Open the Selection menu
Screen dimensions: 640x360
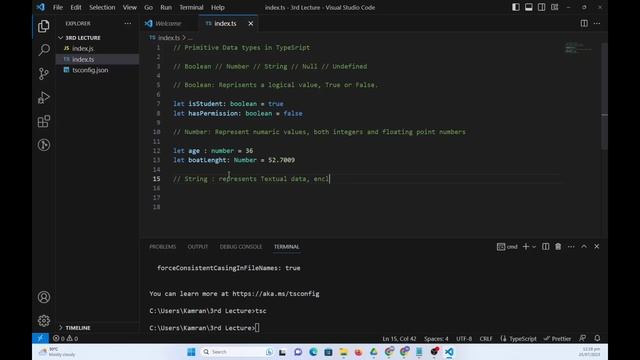102,7
